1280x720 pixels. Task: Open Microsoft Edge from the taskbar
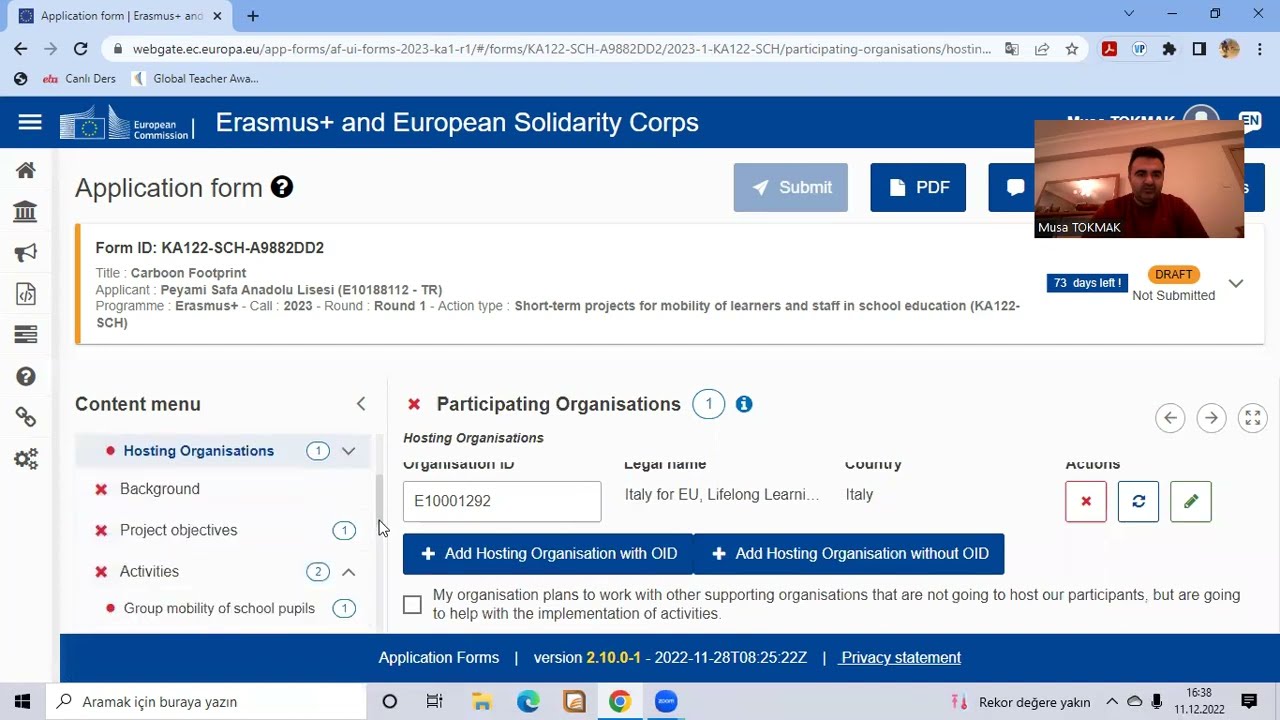[x=528, y=701]
